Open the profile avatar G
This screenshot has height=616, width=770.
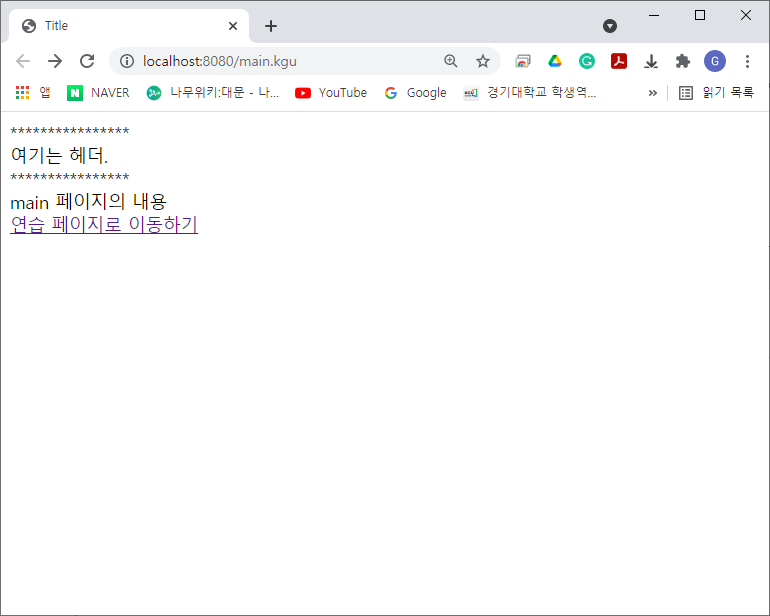point(715,61)
